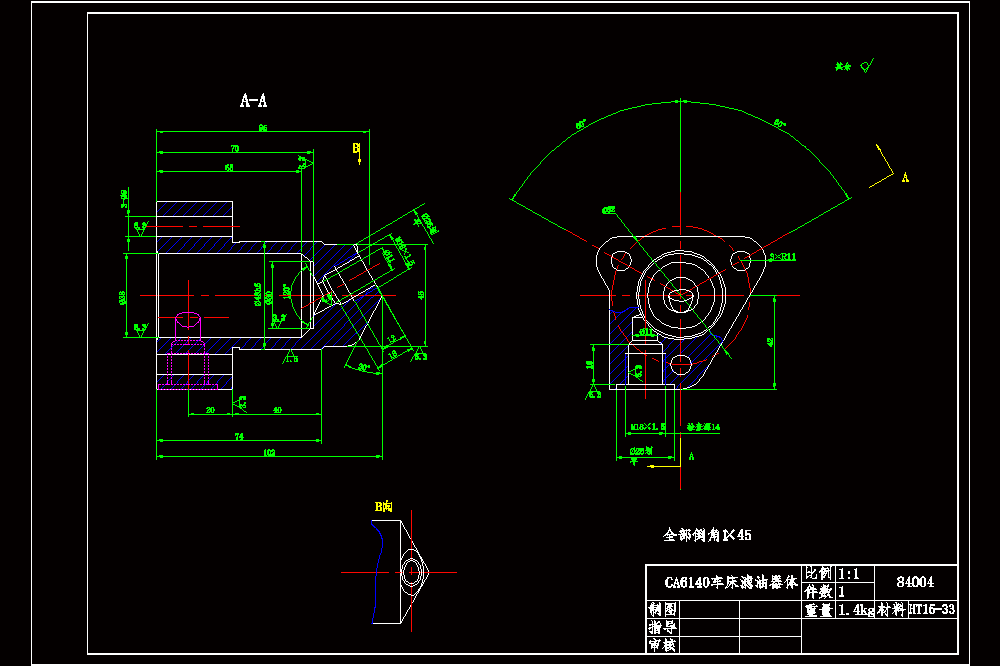Select the "制图" title block row
The height and width of the screenshot is (666, 1000).
click(x=724, y=609)
